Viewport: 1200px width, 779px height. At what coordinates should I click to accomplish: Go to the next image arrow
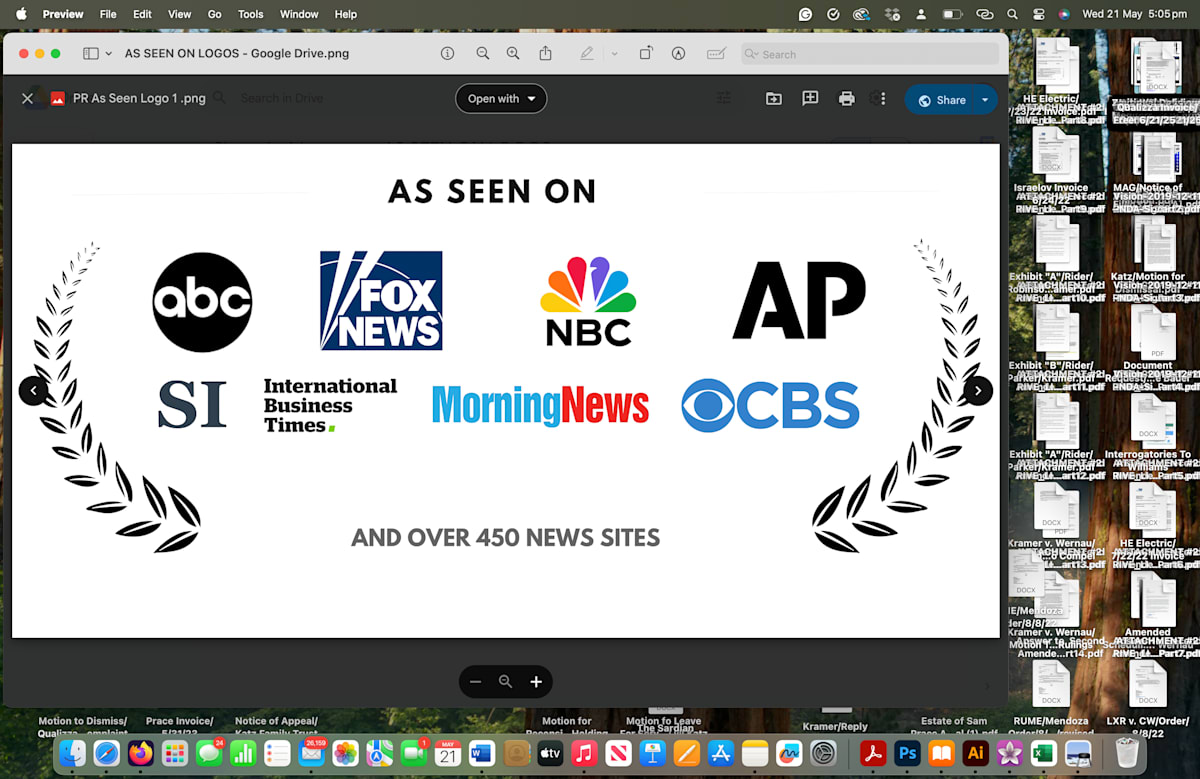[x=978, y=390]
